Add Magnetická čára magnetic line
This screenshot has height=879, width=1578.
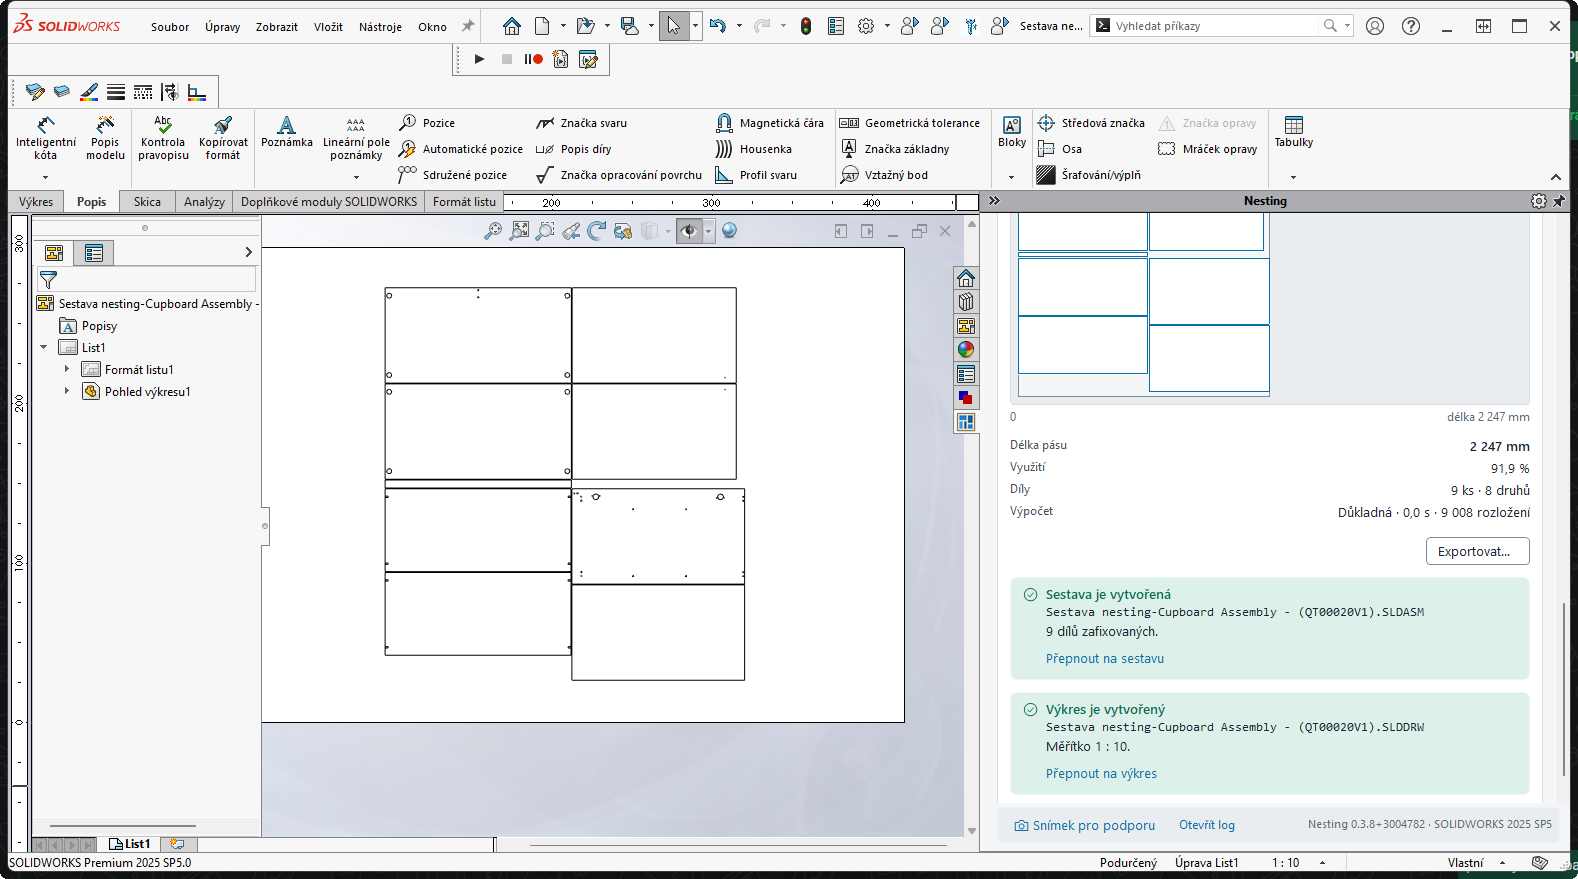tap(770, 123)
